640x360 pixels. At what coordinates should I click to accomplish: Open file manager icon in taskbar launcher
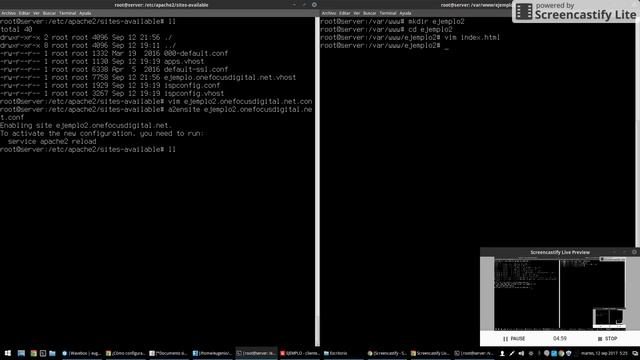tap(52, 353)
